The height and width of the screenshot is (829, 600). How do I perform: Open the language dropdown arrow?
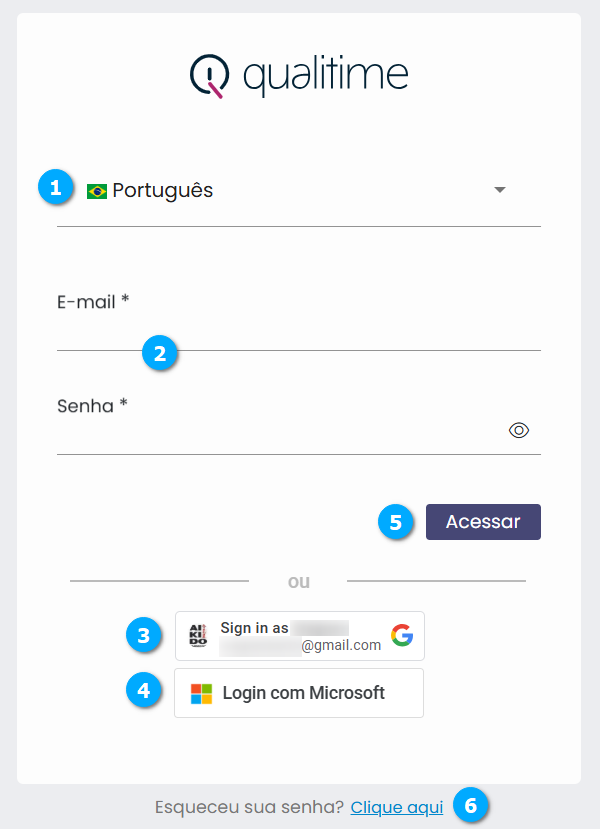(499, 190)
